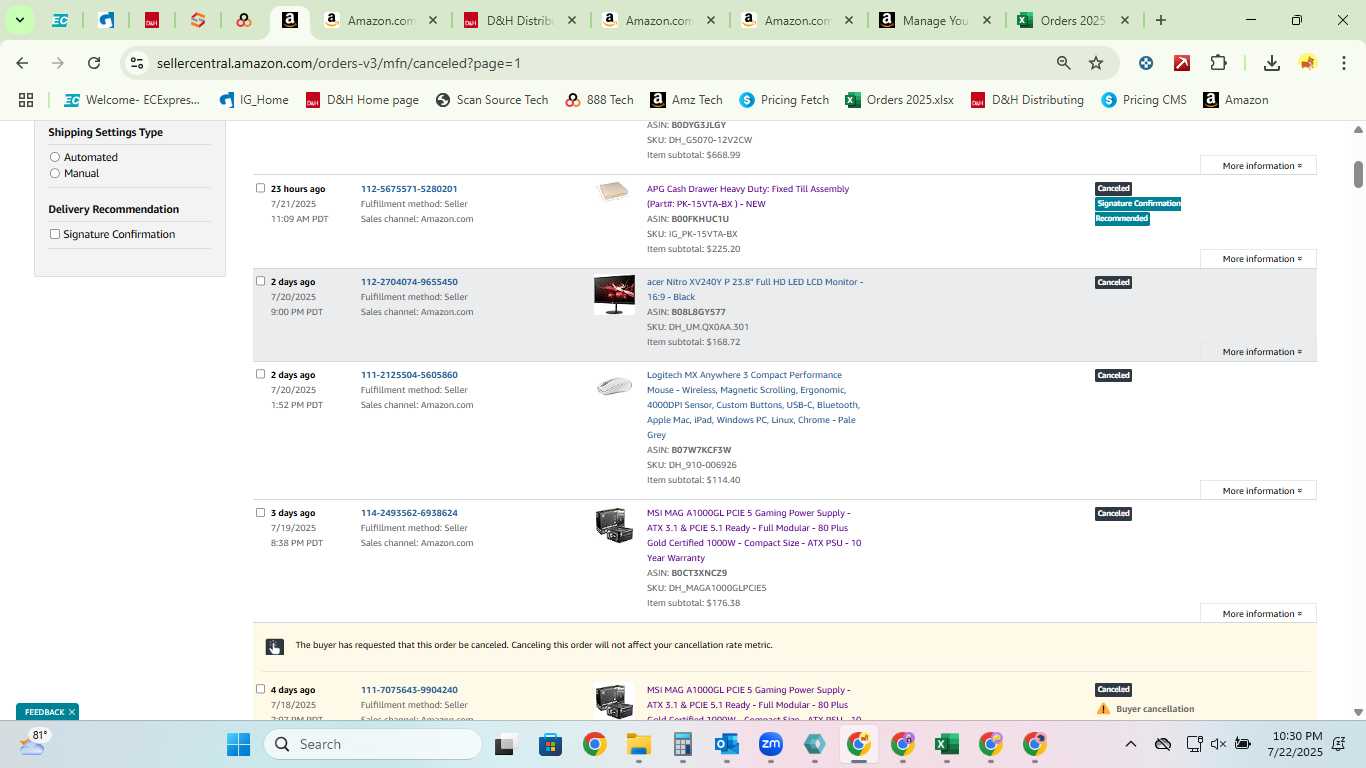
Task: Click the red arrow extension icon
Action: [1182, 63]
